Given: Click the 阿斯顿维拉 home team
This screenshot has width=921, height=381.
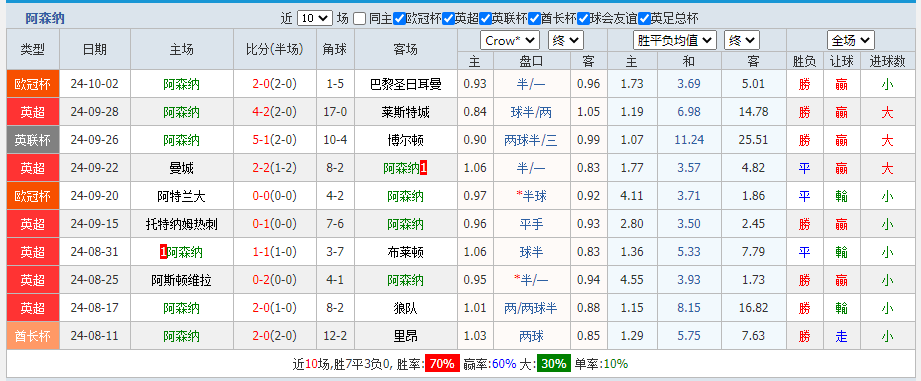Looking at the screenshot, I should click(181, 281).
